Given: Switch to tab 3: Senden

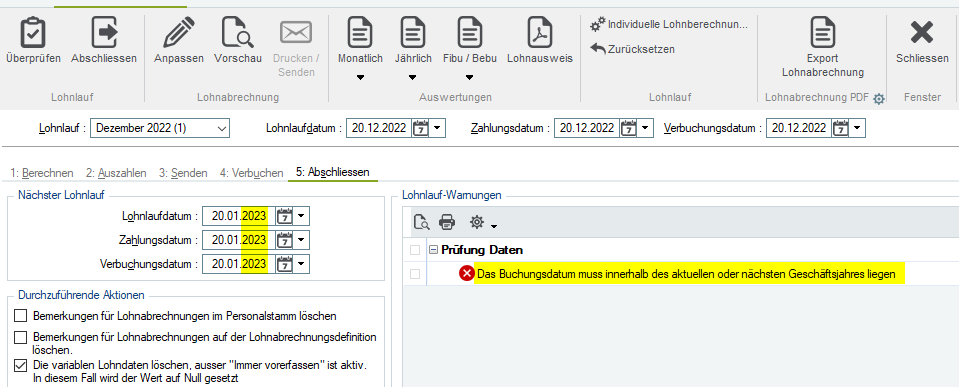Looking at the screenshot, I should tap(183, 172).
